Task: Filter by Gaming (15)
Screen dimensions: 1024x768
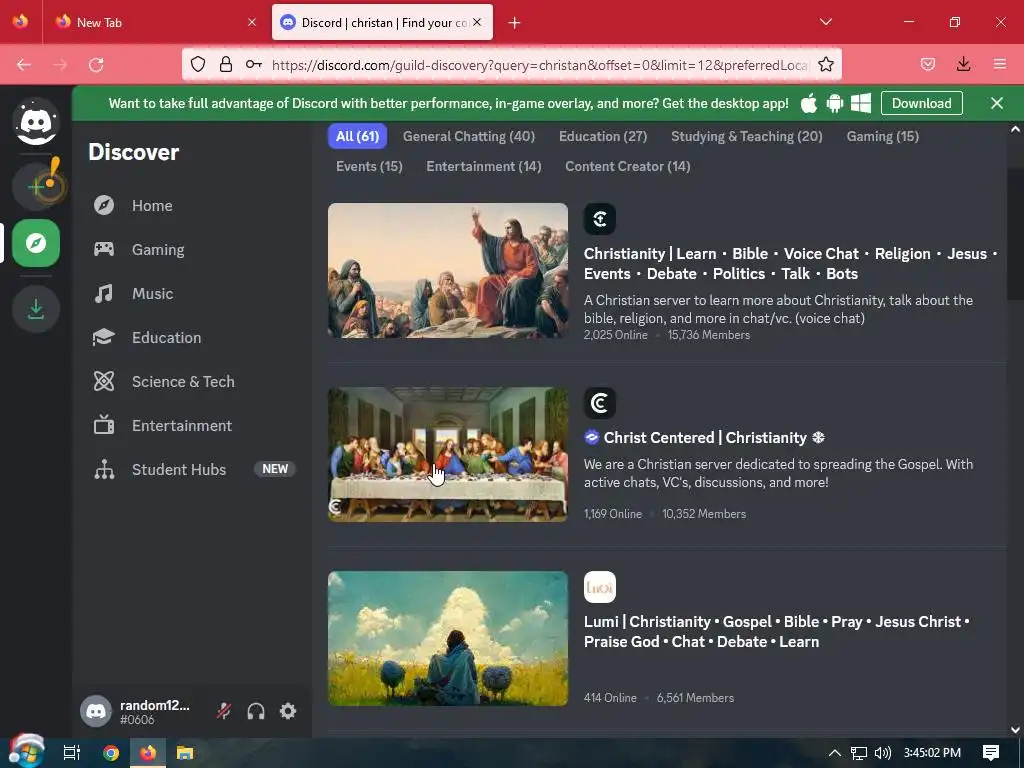Action: pyautogui.click(x=882, y=136)
